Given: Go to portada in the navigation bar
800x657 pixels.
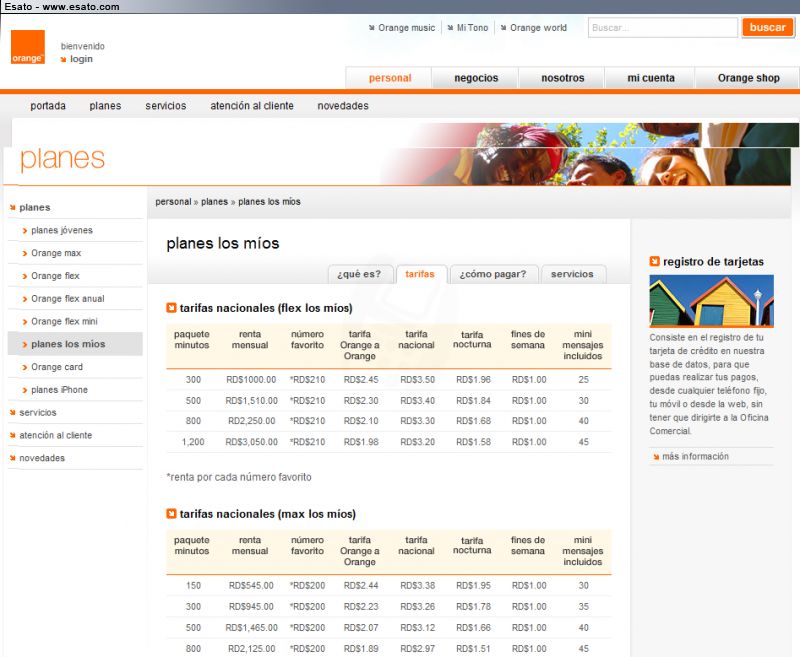Looking at the screenshot, I should [48, 106].
